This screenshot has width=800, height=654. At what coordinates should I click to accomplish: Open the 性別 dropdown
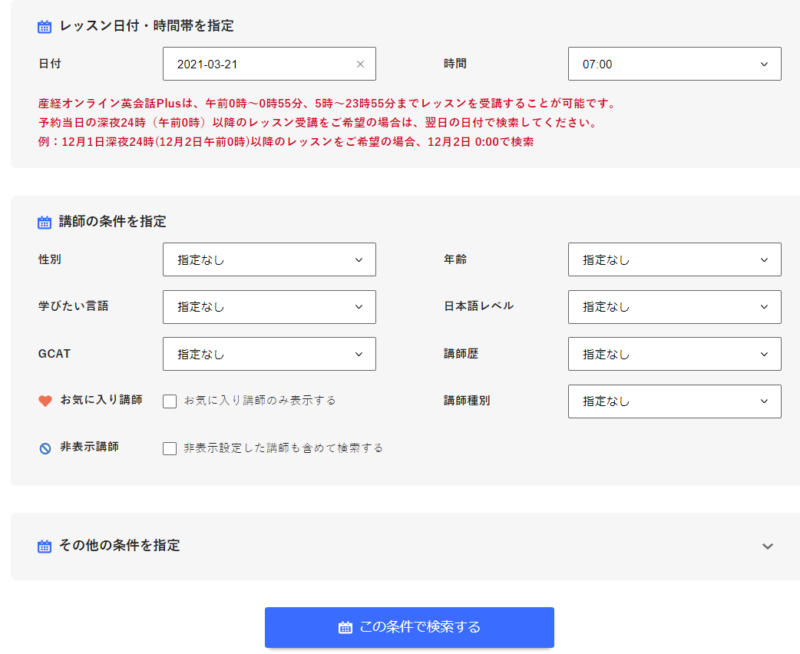tap(269, 259)
